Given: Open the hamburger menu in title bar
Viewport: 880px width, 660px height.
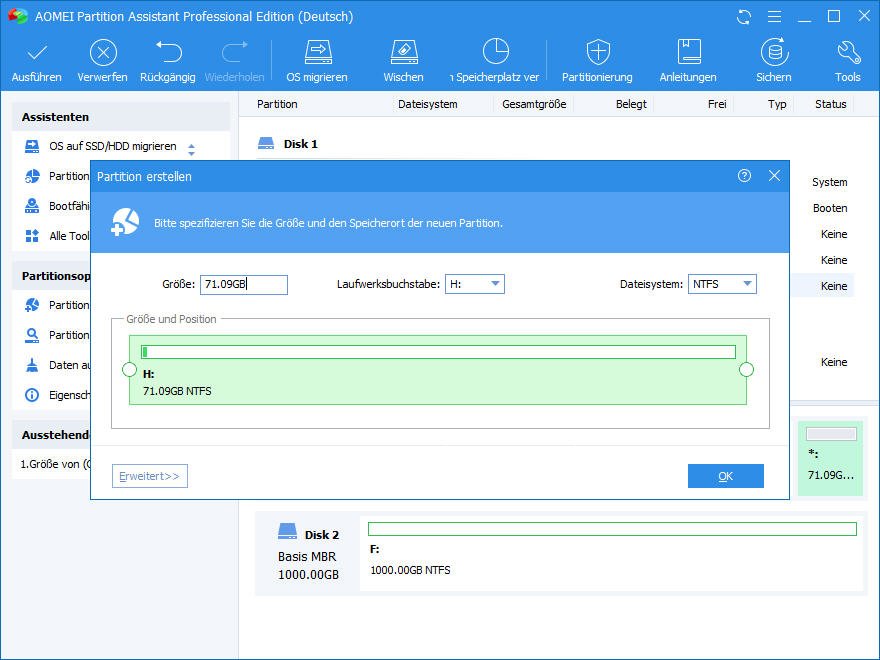Looking at the screenshot, I should click(x=774, y=17).
